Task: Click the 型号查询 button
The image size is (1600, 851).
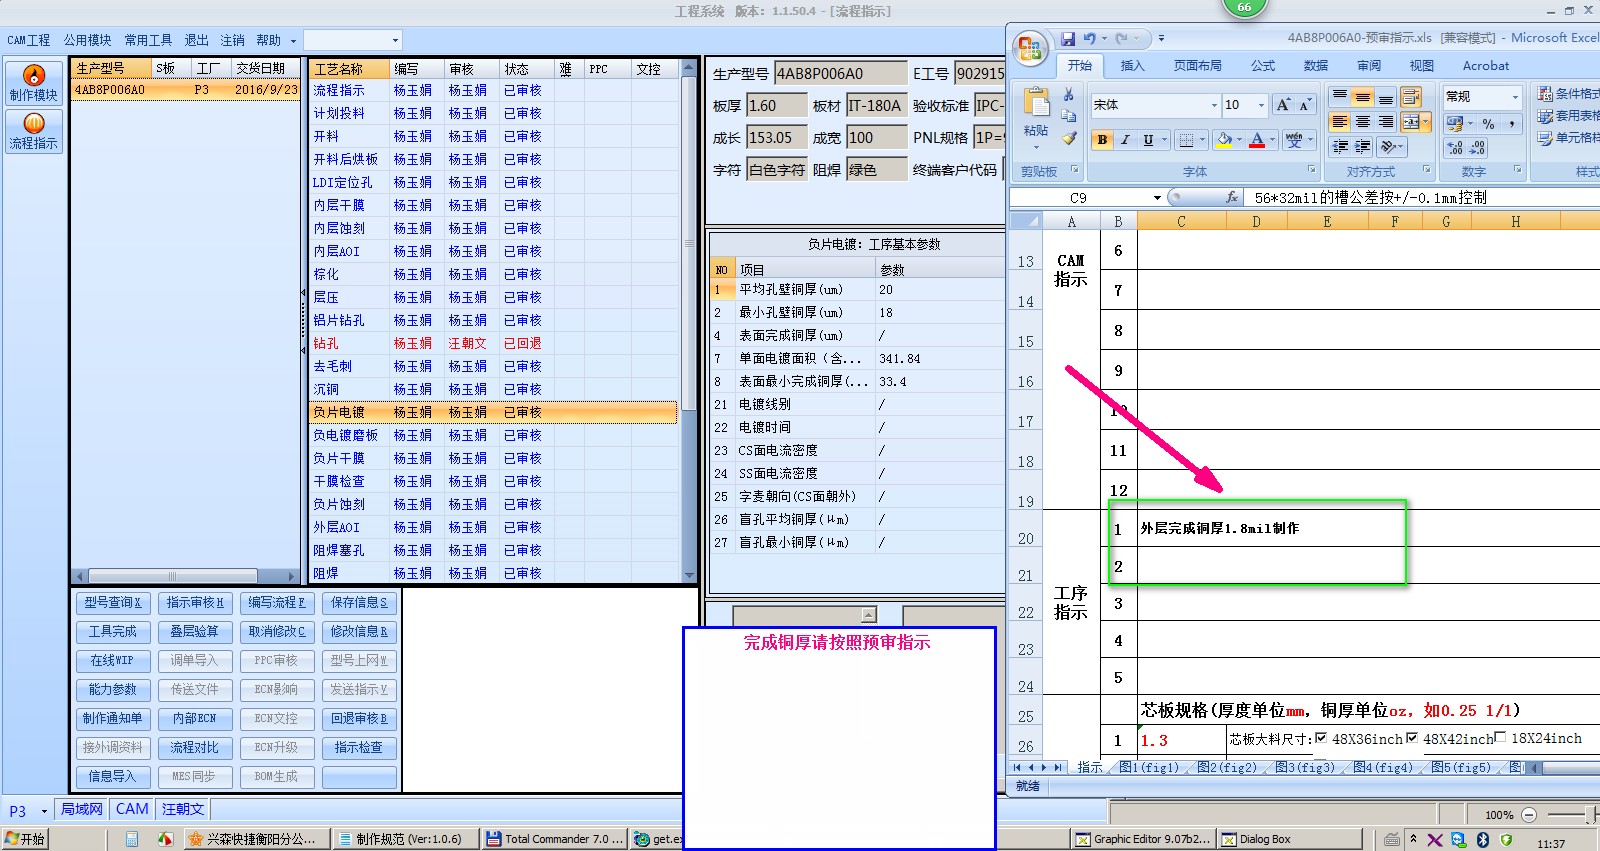Action: 113,603
